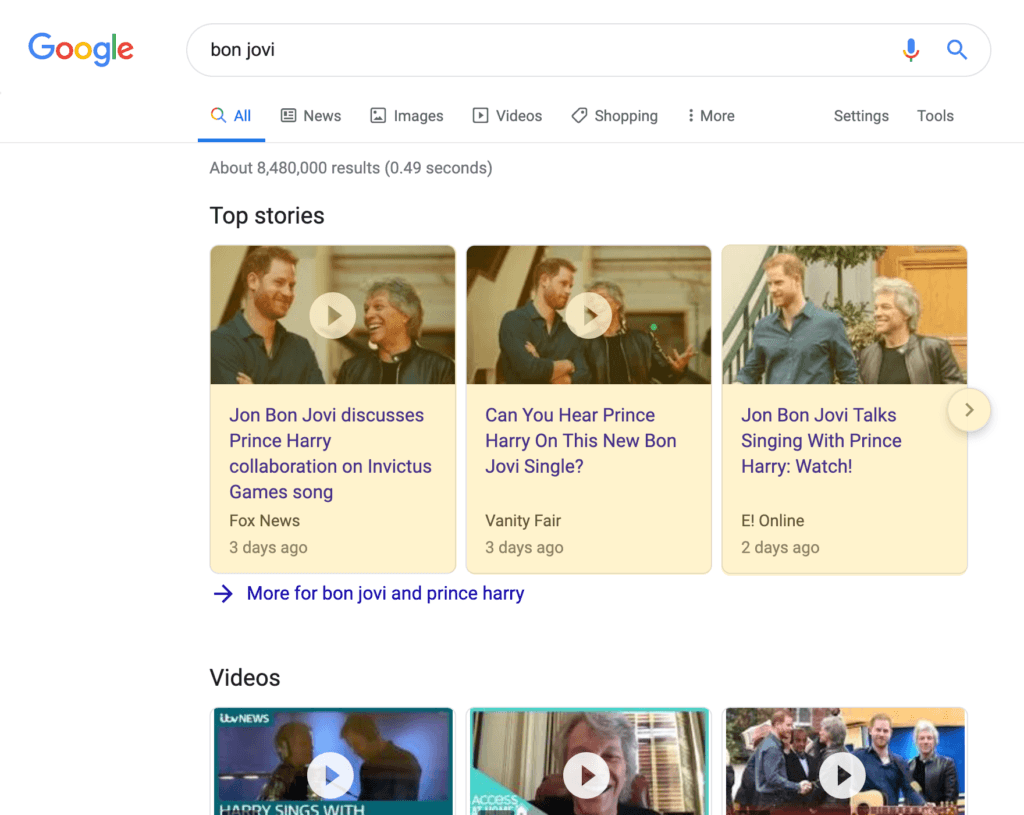Click the blue magnifier search button
This screenshot has height=815, width=1024.
tap(957, 50)
